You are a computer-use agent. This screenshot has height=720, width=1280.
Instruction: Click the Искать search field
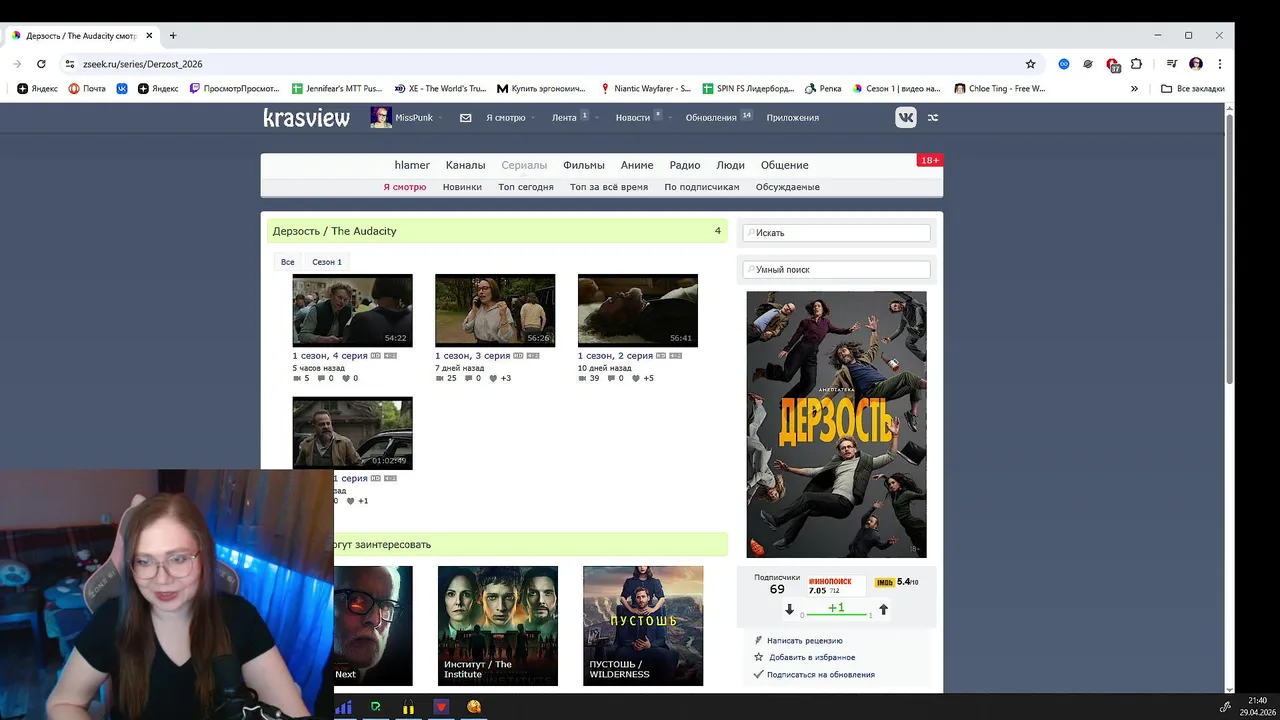point(837,233)
